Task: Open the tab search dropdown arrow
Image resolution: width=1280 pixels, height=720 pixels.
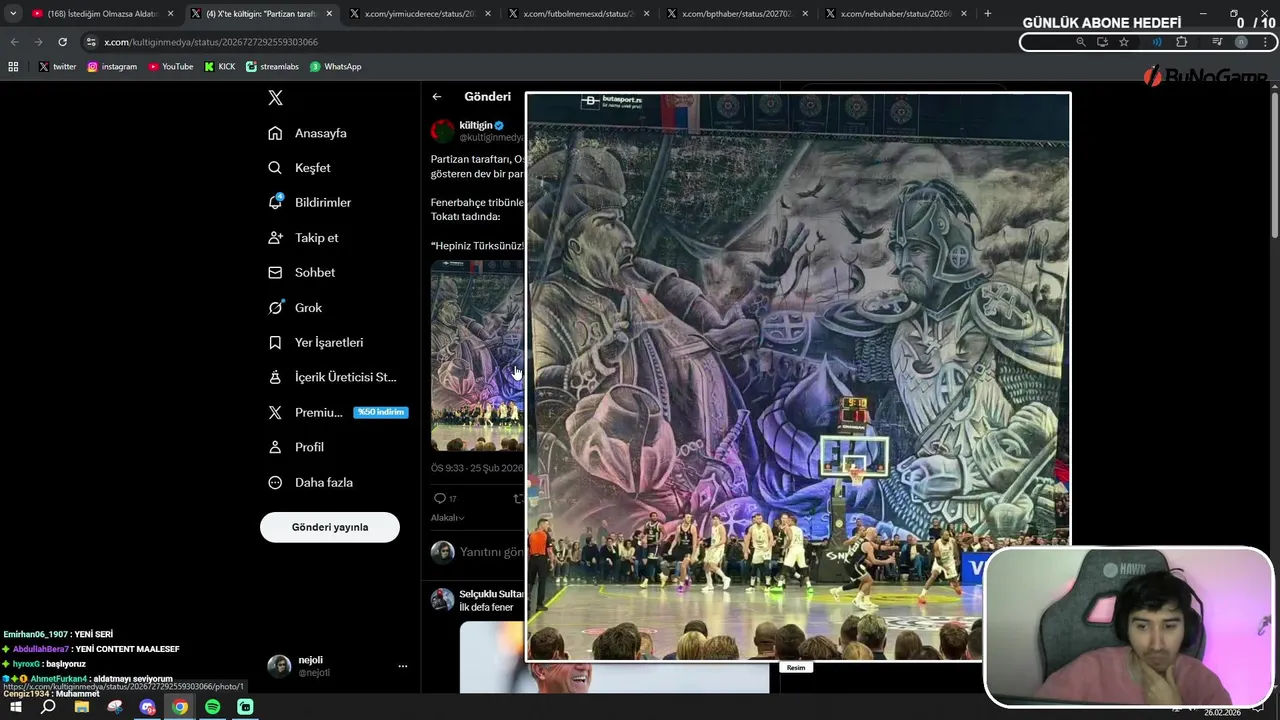Action: tap(13, 14)
